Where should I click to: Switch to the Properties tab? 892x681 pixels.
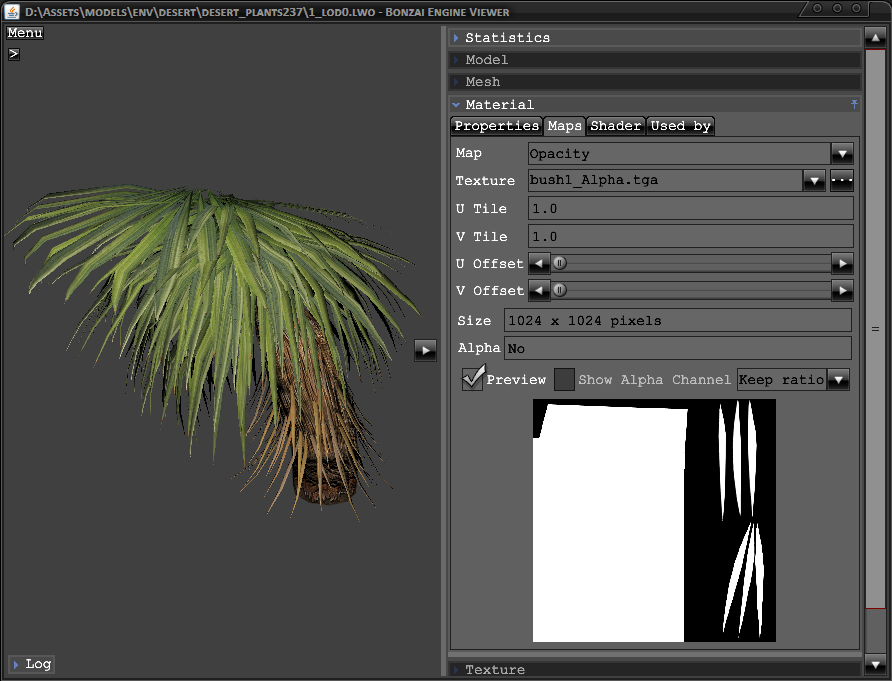coord(496,126)
